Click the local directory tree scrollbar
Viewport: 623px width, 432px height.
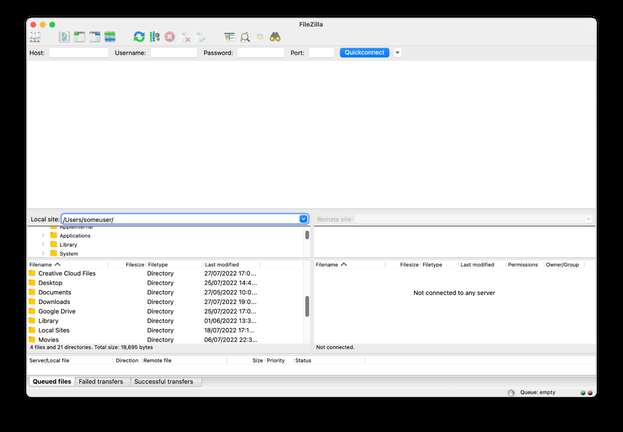pos(307,235)
